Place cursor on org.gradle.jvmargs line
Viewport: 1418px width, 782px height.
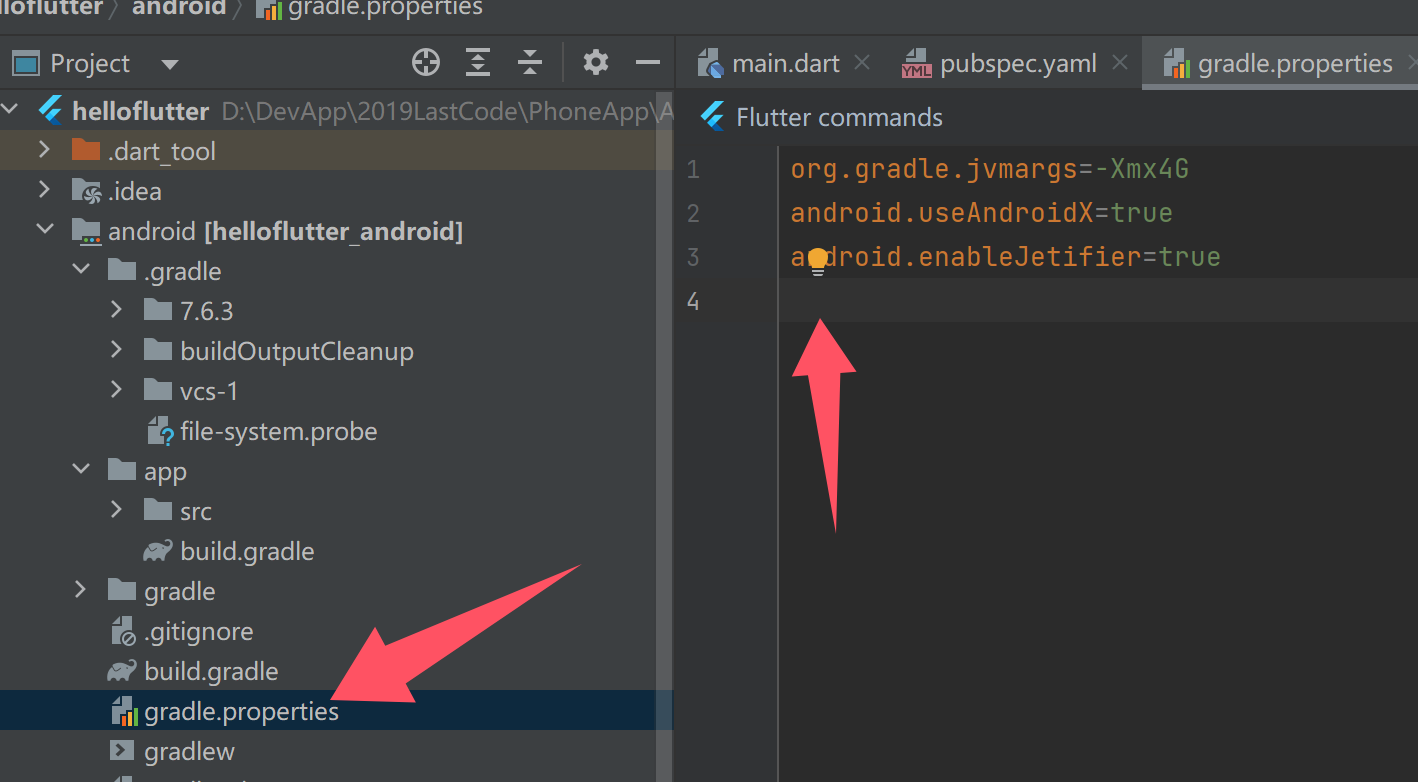click(x=989, y=169)
